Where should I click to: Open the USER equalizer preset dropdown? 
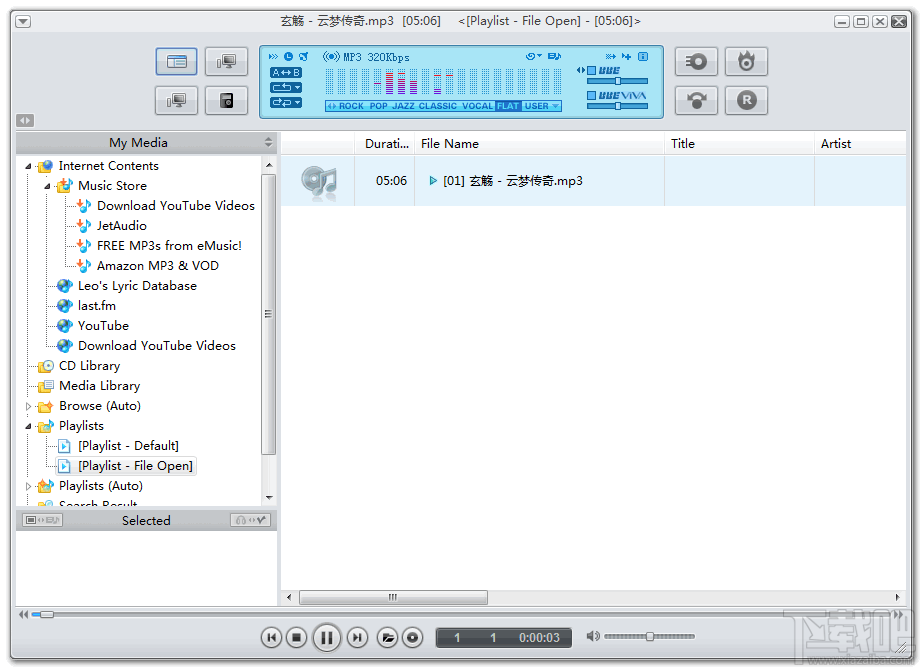pos(542,106)
